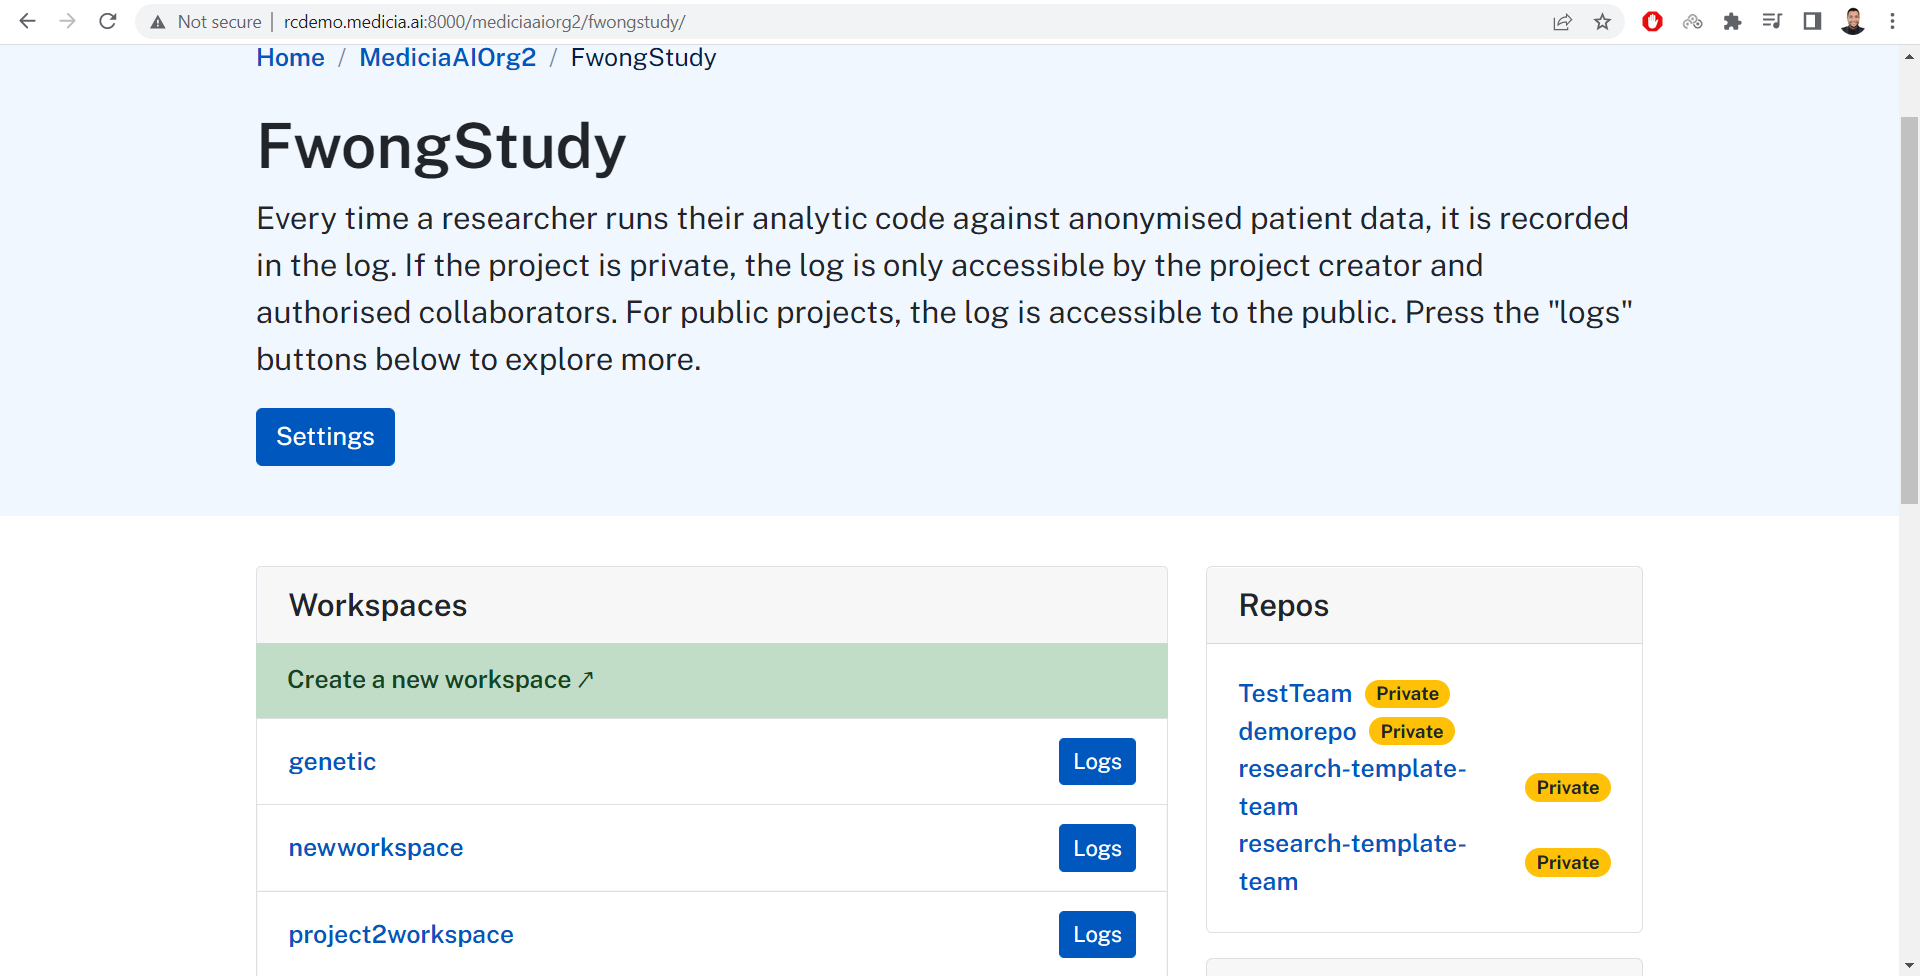View Logs for genetic workspace

pos(1097,762)
